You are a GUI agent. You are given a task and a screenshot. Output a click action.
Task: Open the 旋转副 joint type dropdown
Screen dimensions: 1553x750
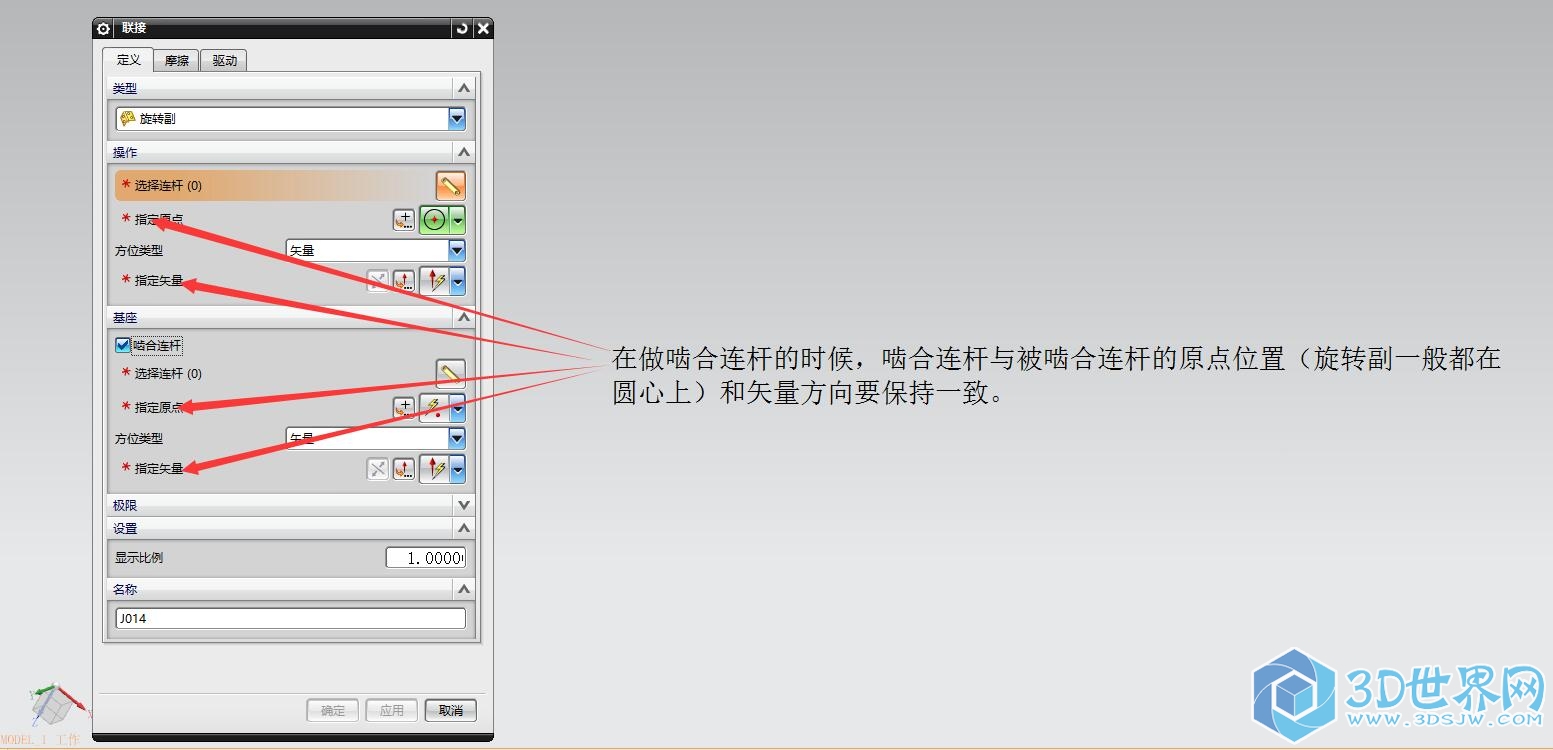point(457,119)
